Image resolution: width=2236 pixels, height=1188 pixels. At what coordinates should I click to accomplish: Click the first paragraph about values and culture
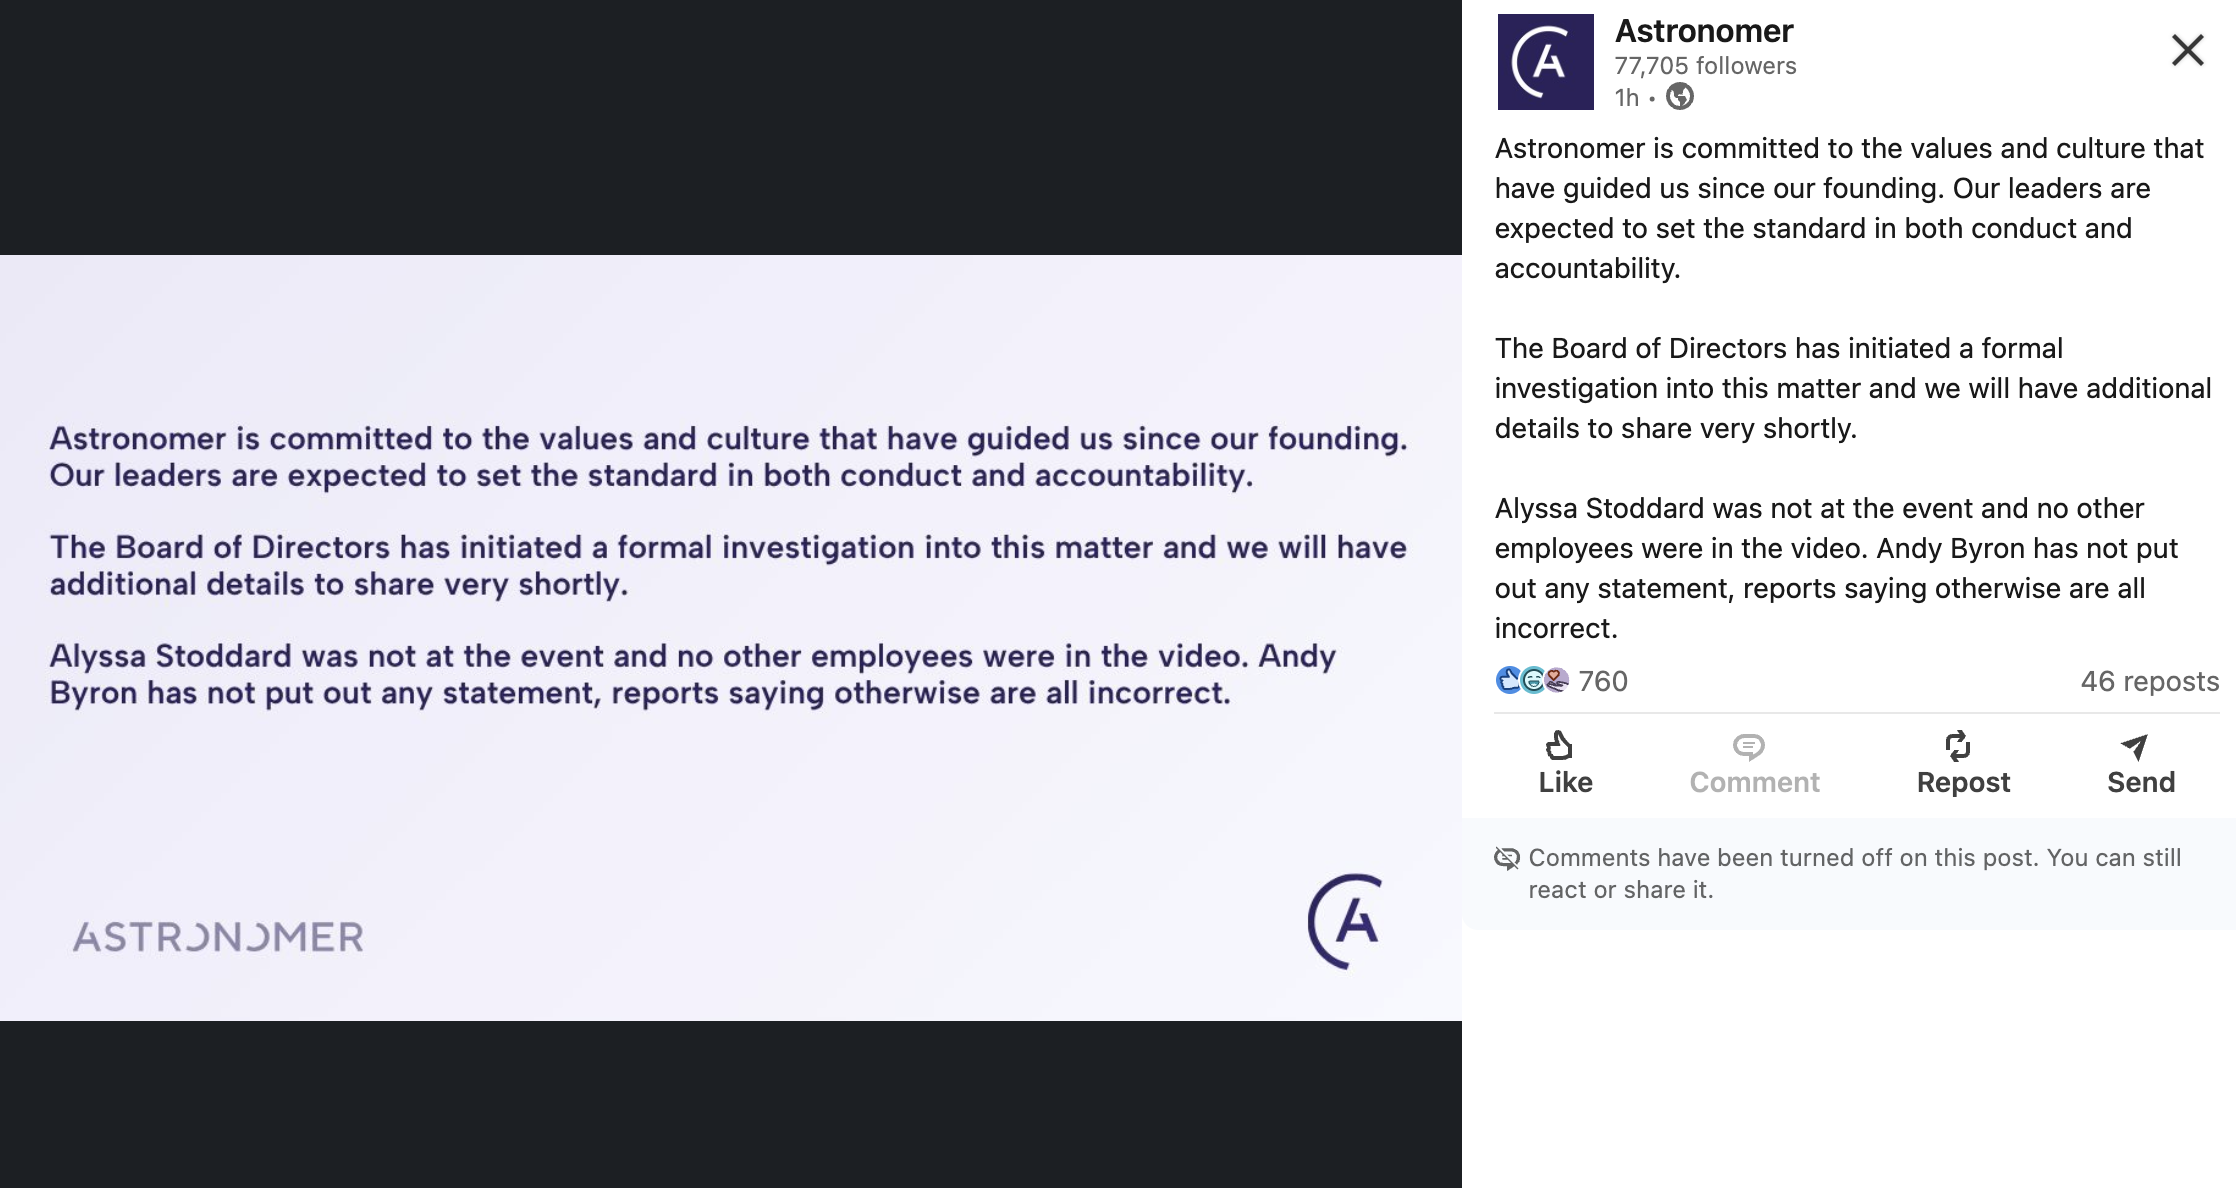(x=1848, y=208)
